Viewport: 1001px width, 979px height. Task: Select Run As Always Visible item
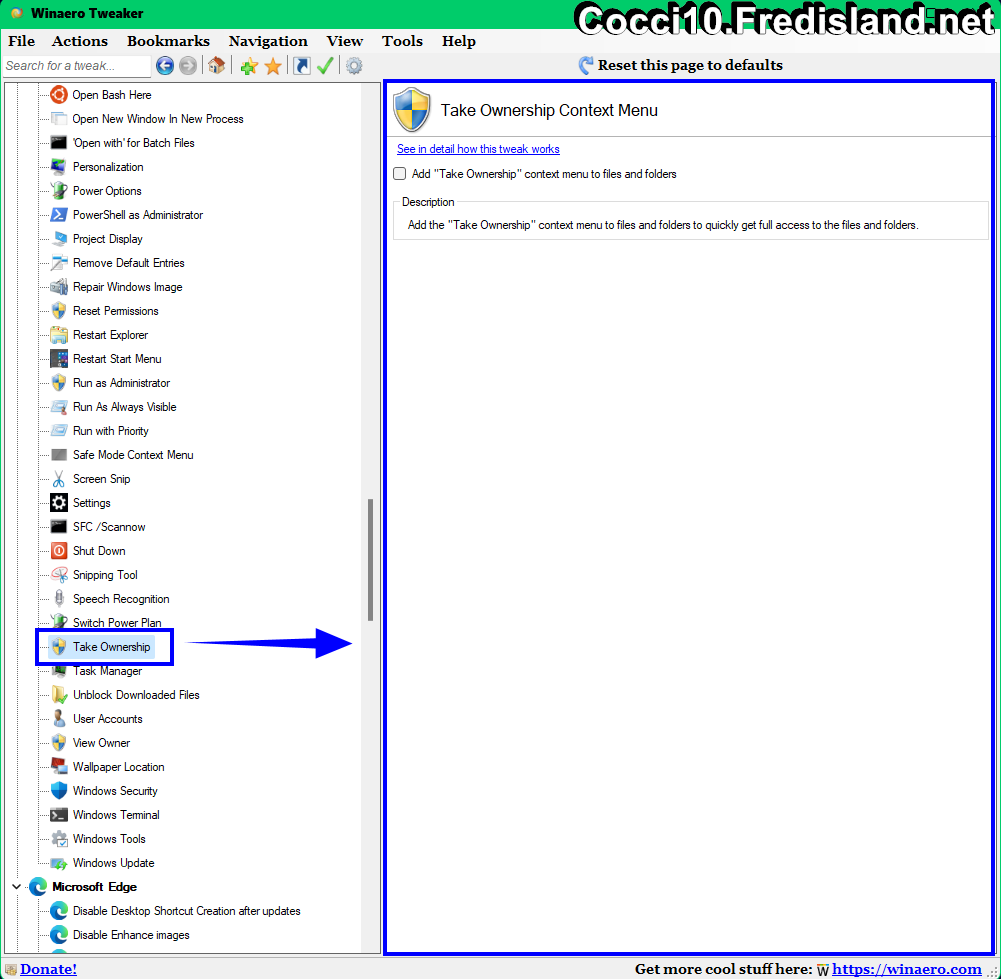pos(124,407)
